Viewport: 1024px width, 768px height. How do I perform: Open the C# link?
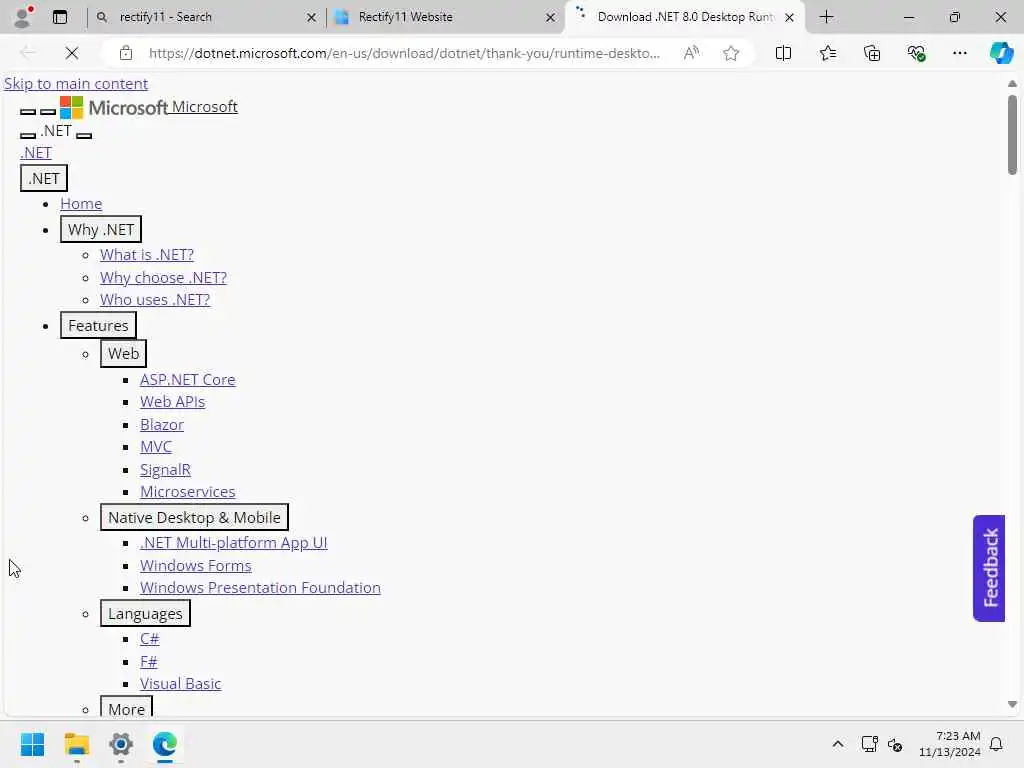pyautogui.click(x=150, y=639)
